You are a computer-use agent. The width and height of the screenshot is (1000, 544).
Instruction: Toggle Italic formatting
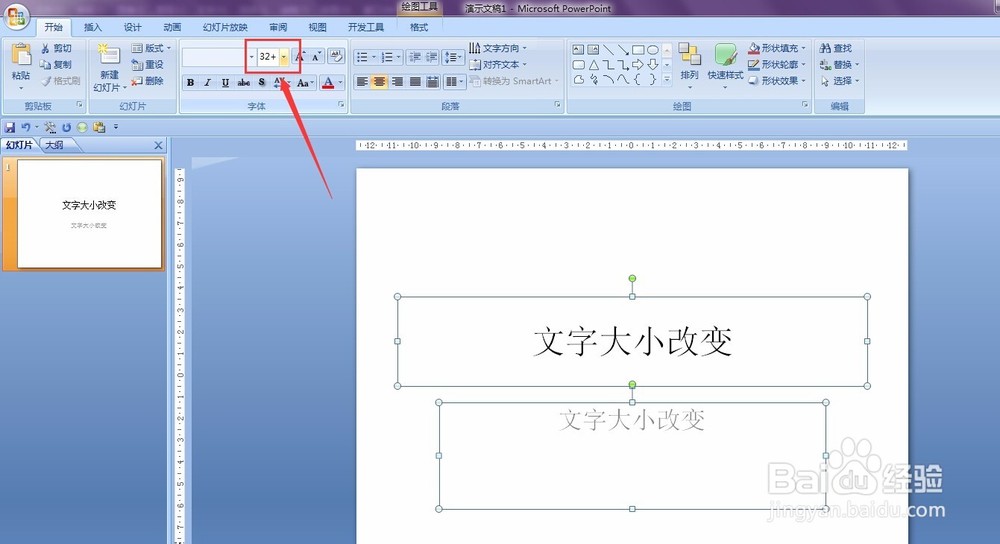(207, 82)
